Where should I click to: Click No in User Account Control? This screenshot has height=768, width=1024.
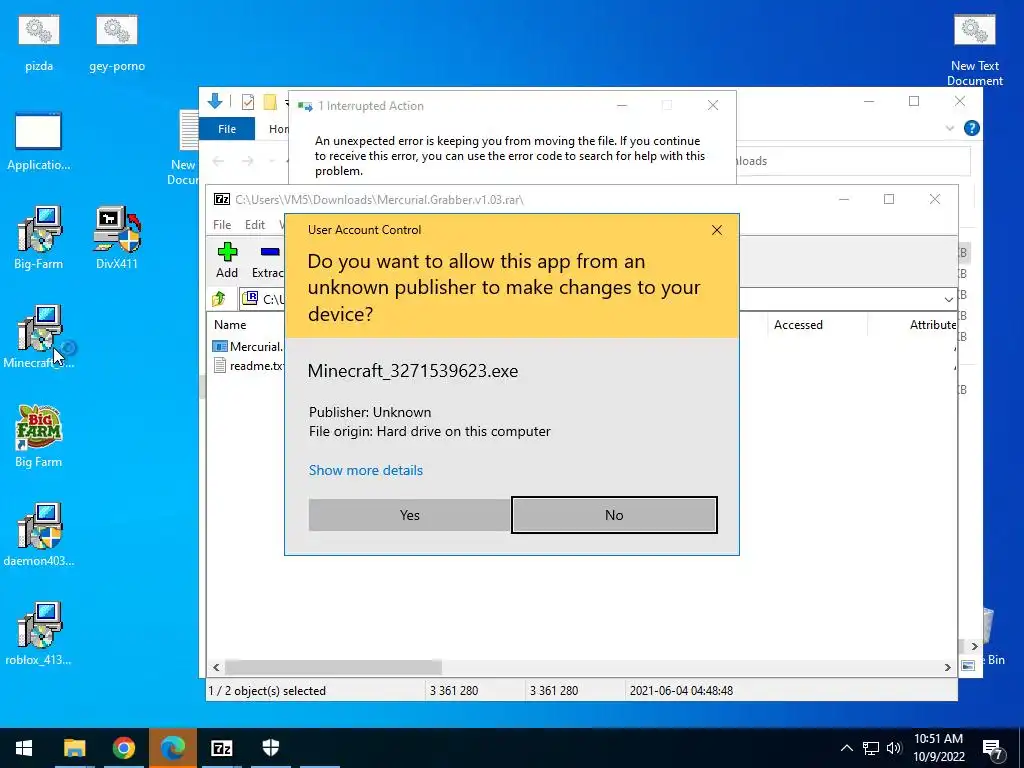coord(614,515)
